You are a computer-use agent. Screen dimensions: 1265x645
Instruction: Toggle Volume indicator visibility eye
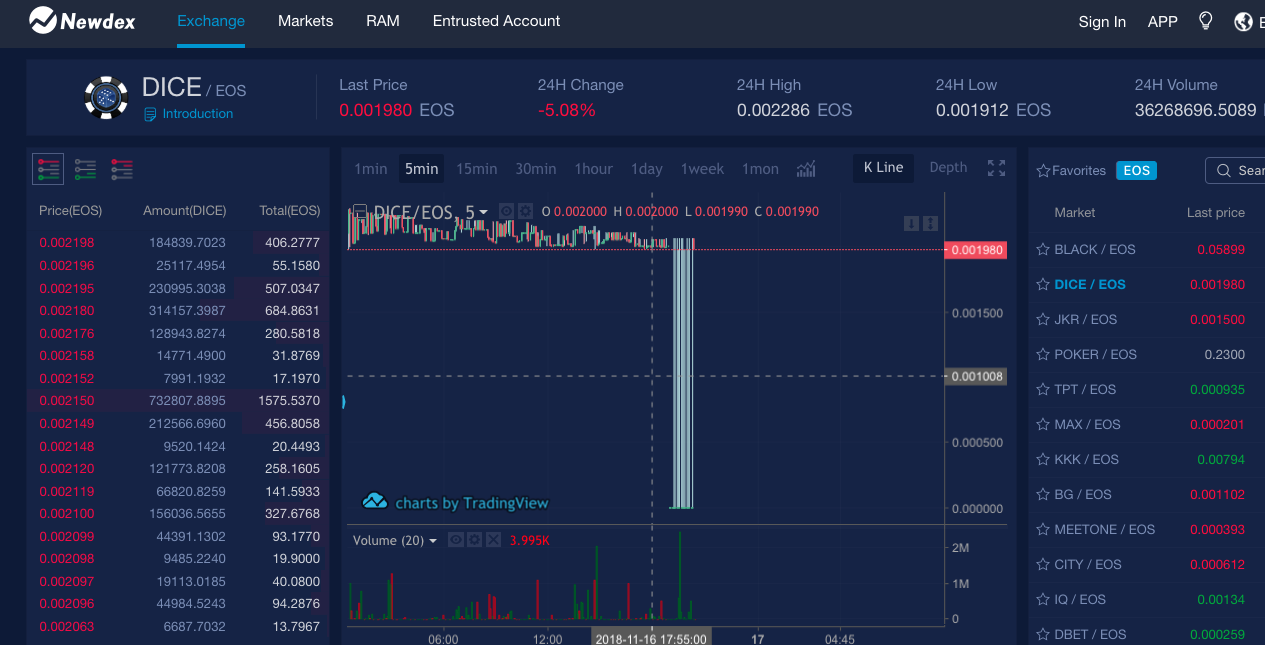(457, 540)
